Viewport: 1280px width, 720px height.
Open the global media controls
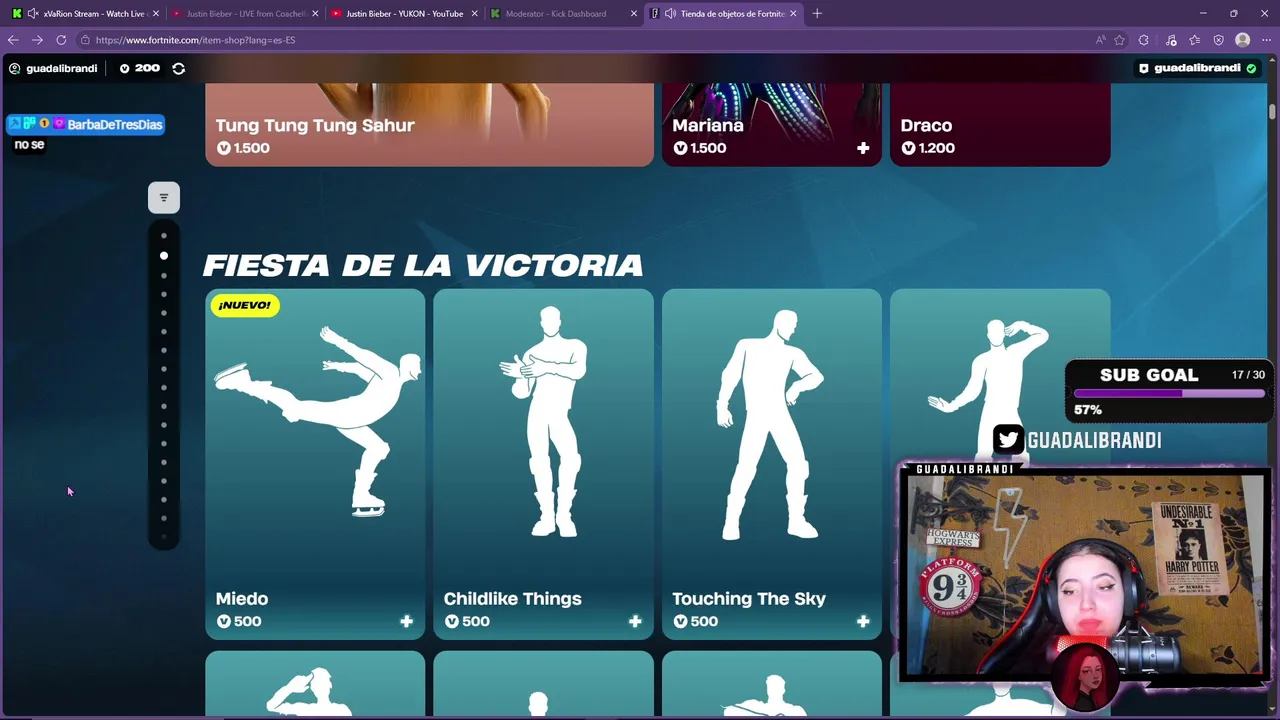pos(1171,40)
